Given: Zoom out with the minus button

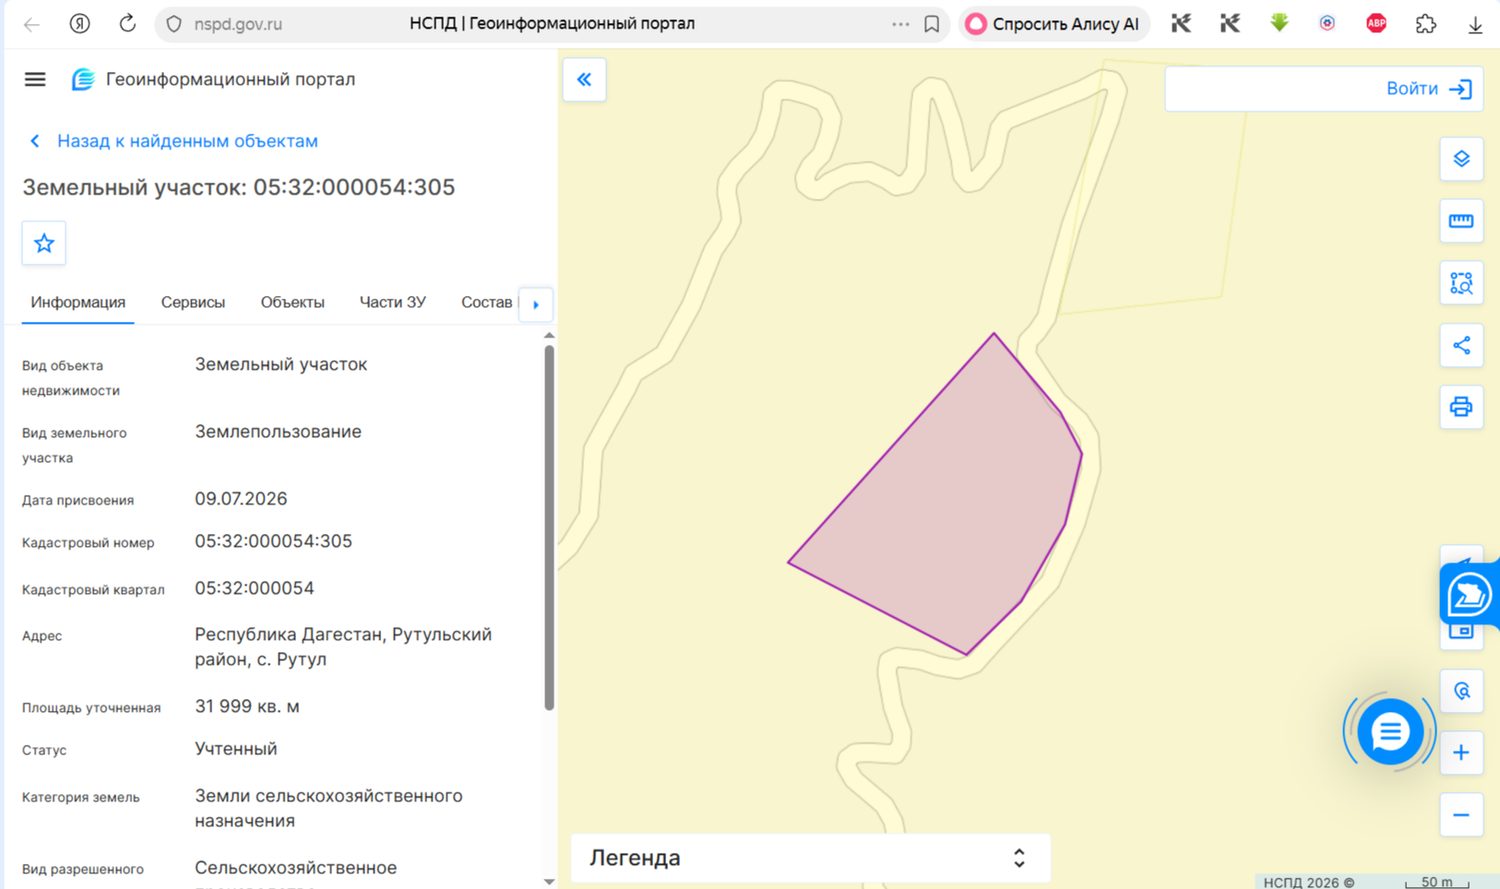Looking at the screenshot, I should click(x=1461, y=814).
